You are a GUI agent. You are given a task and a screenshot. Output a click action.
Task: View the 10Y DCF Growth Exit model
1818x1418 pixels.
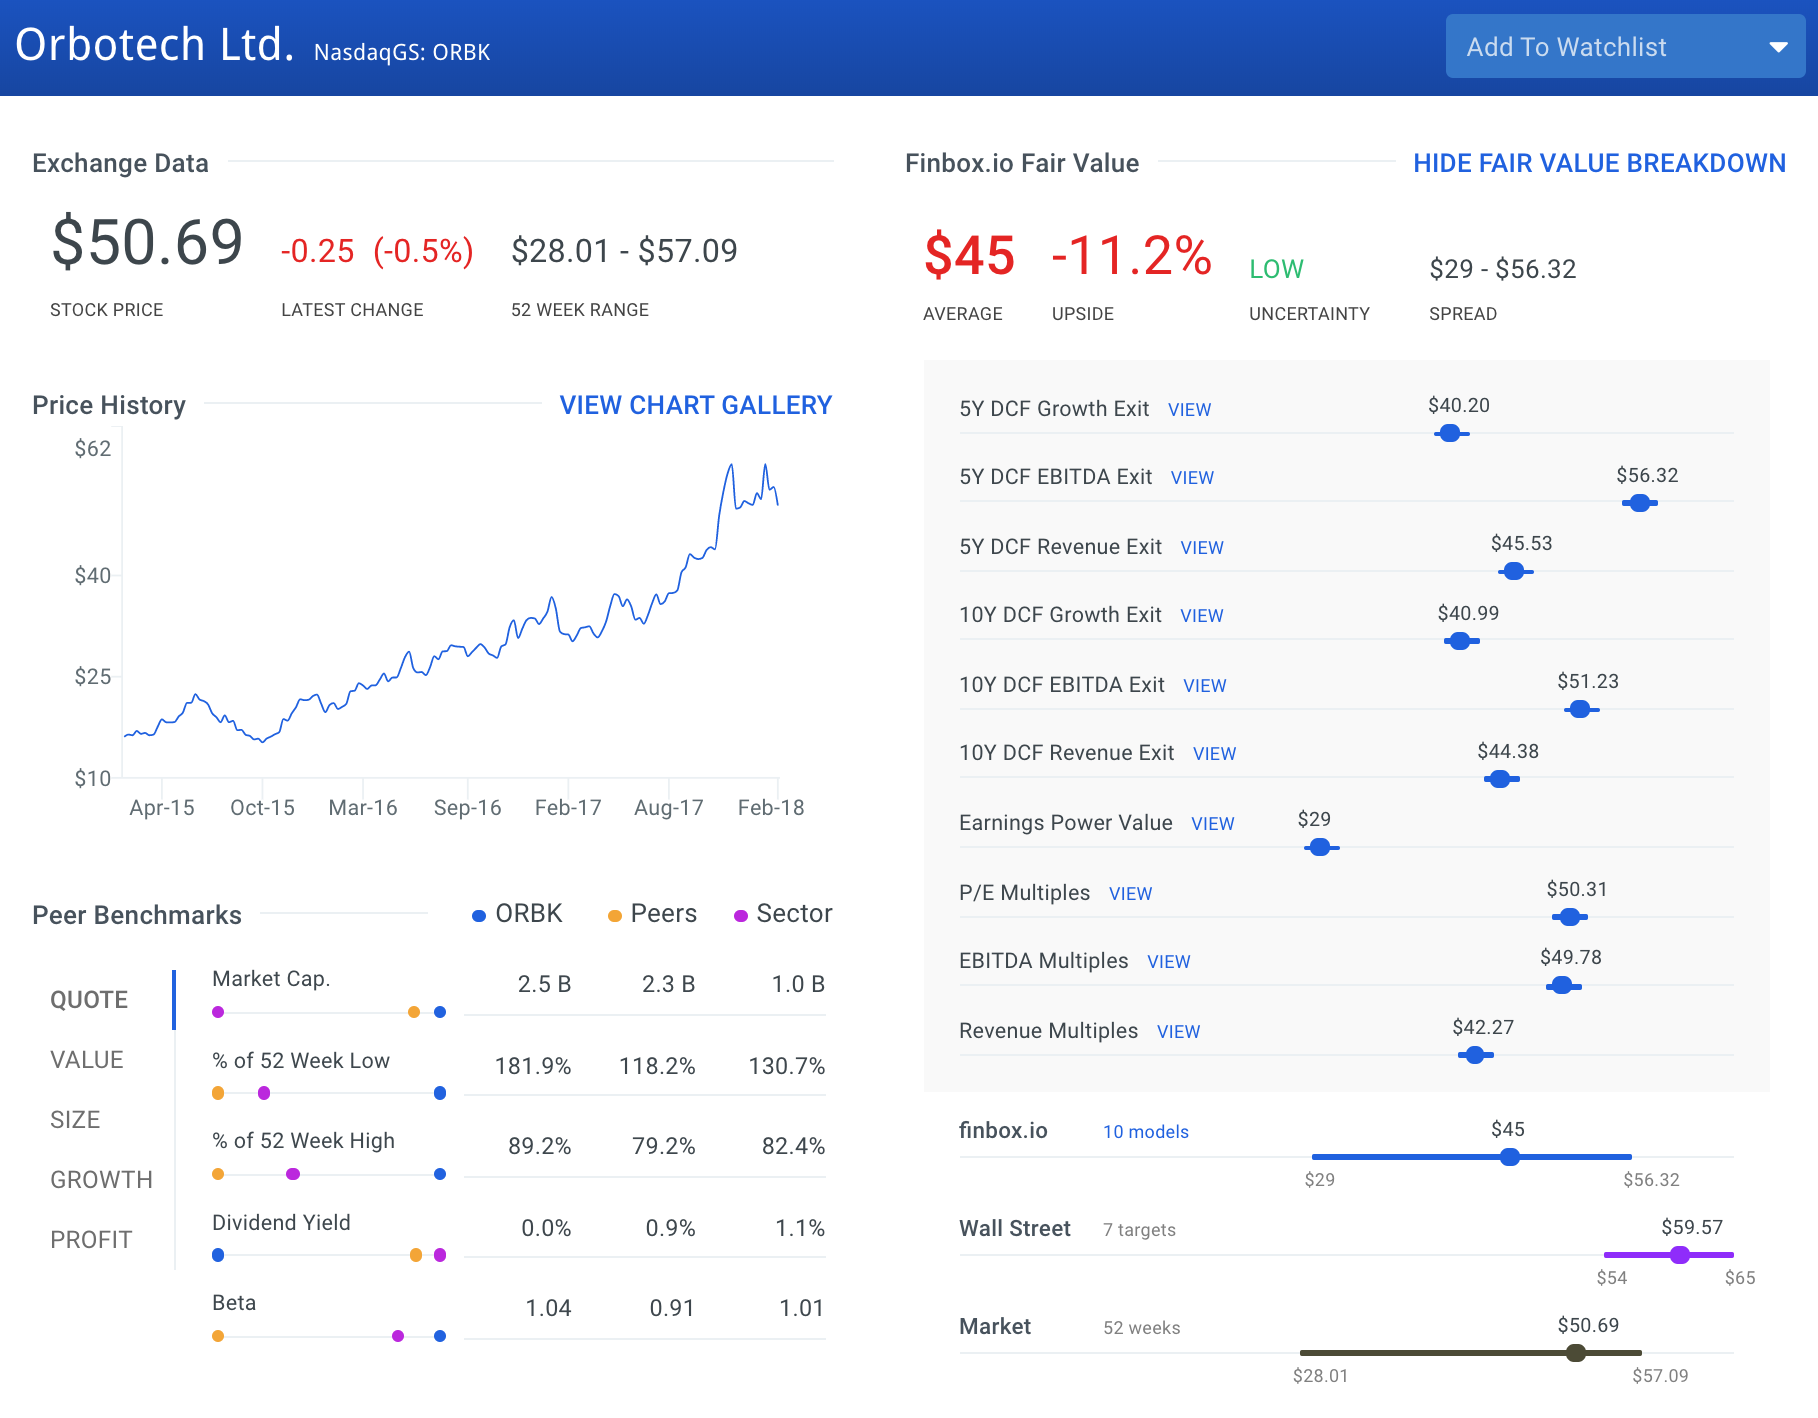[1201, 616]
